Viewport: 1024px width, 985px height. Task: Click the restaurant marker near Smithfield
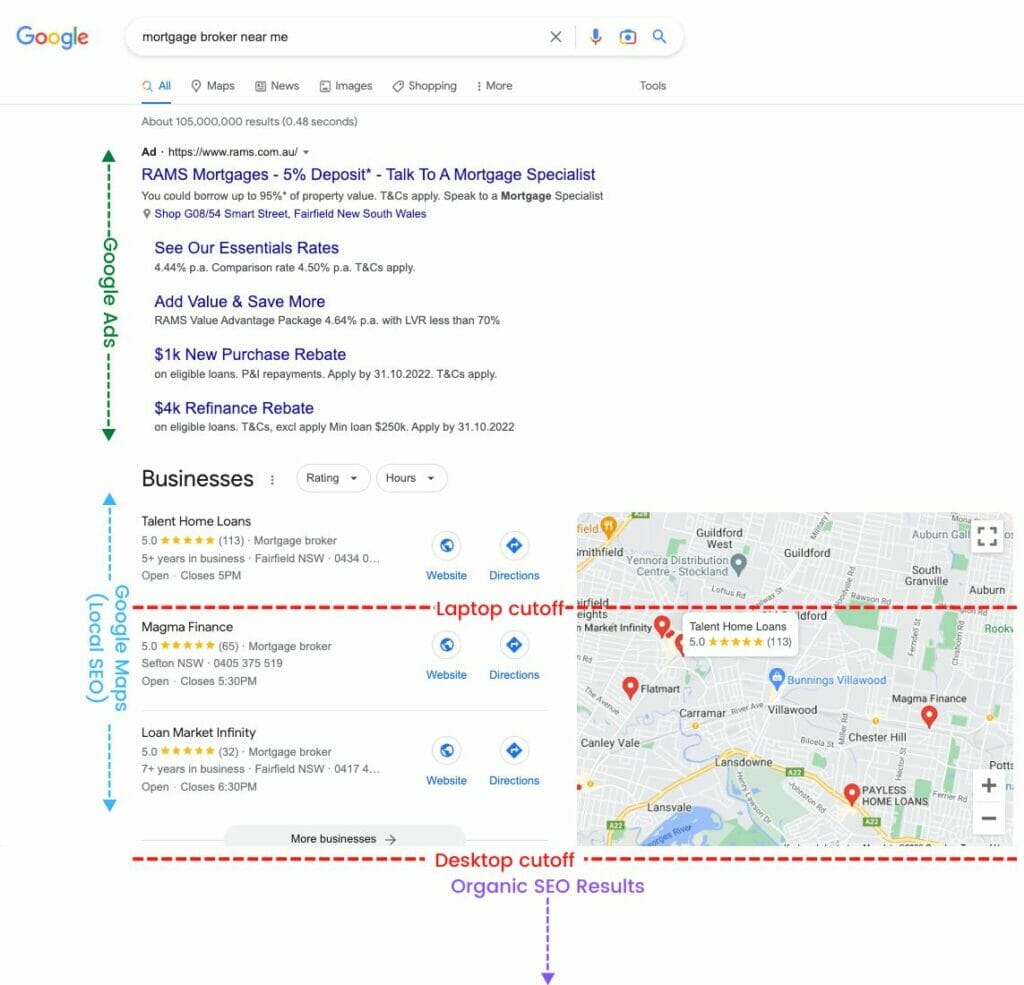(x=609, y=525)
